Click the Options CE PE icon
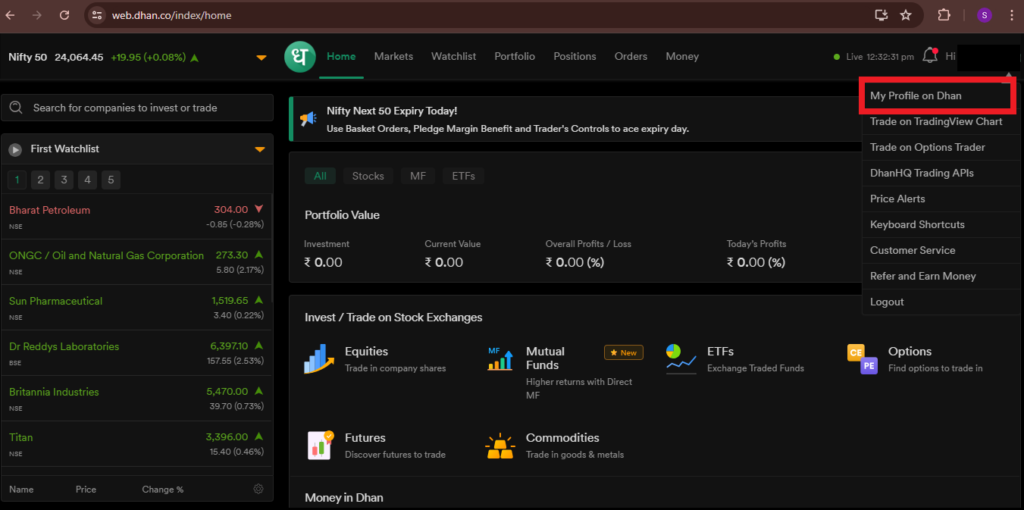 coord(863,359)
